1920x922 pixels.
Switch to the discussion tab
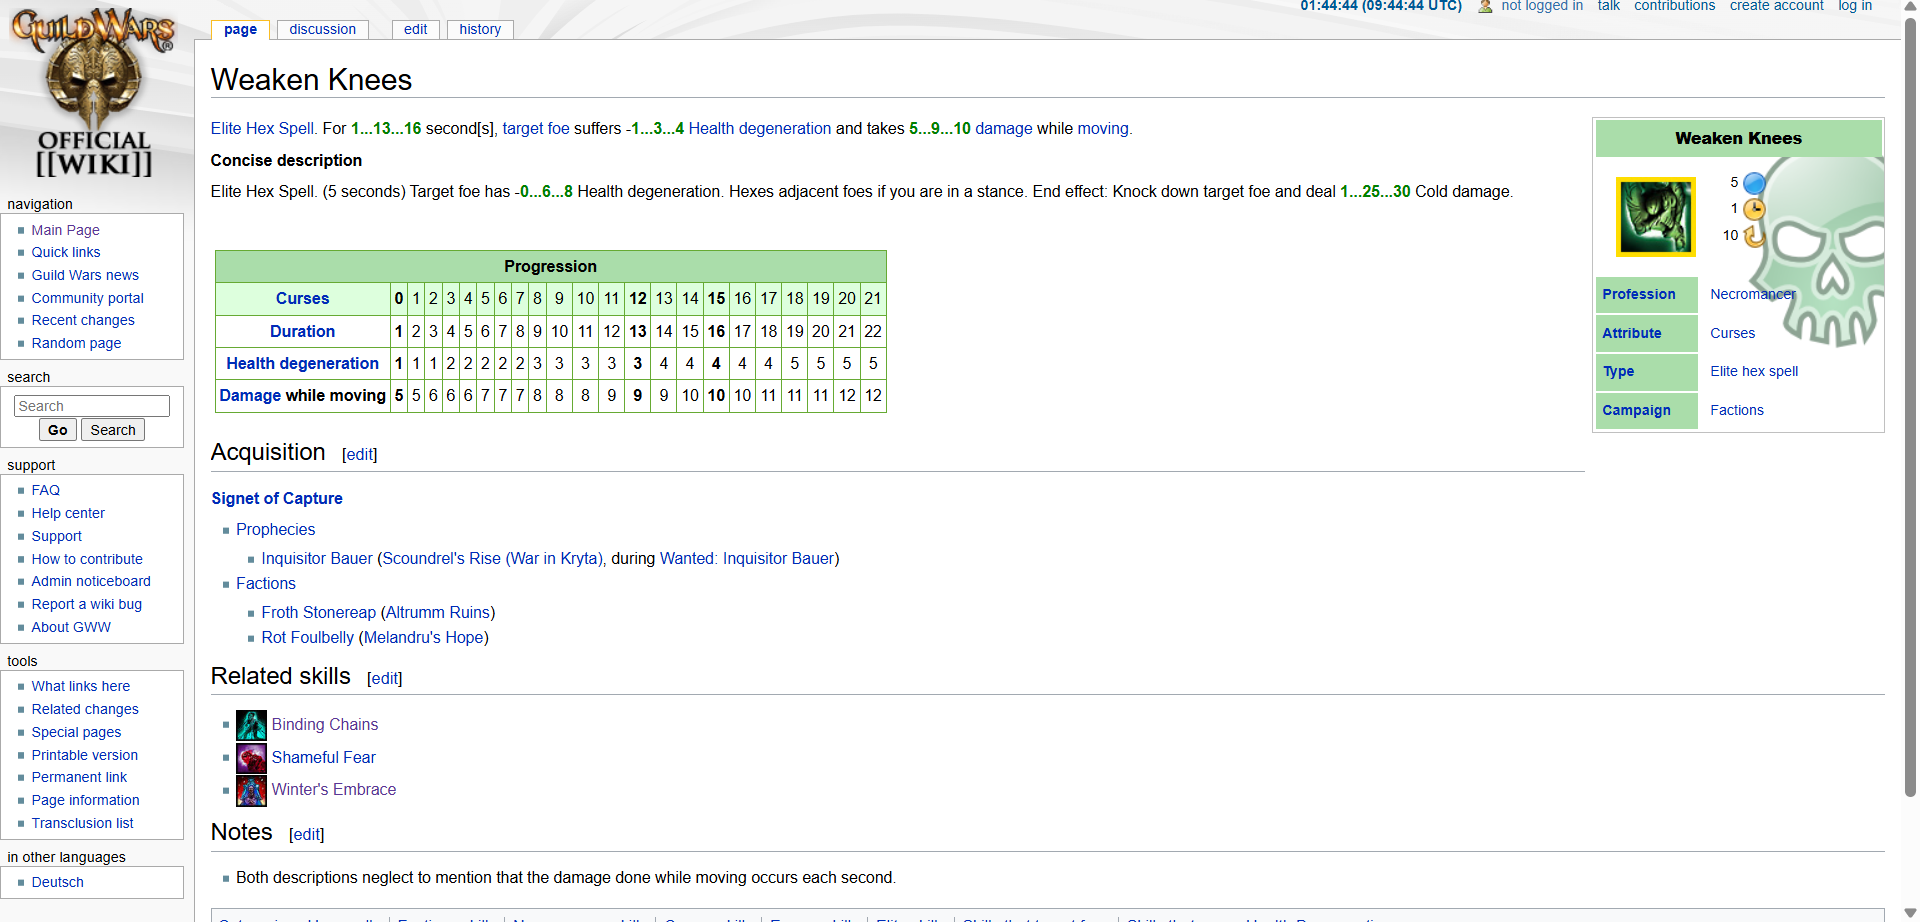point(322,29)
